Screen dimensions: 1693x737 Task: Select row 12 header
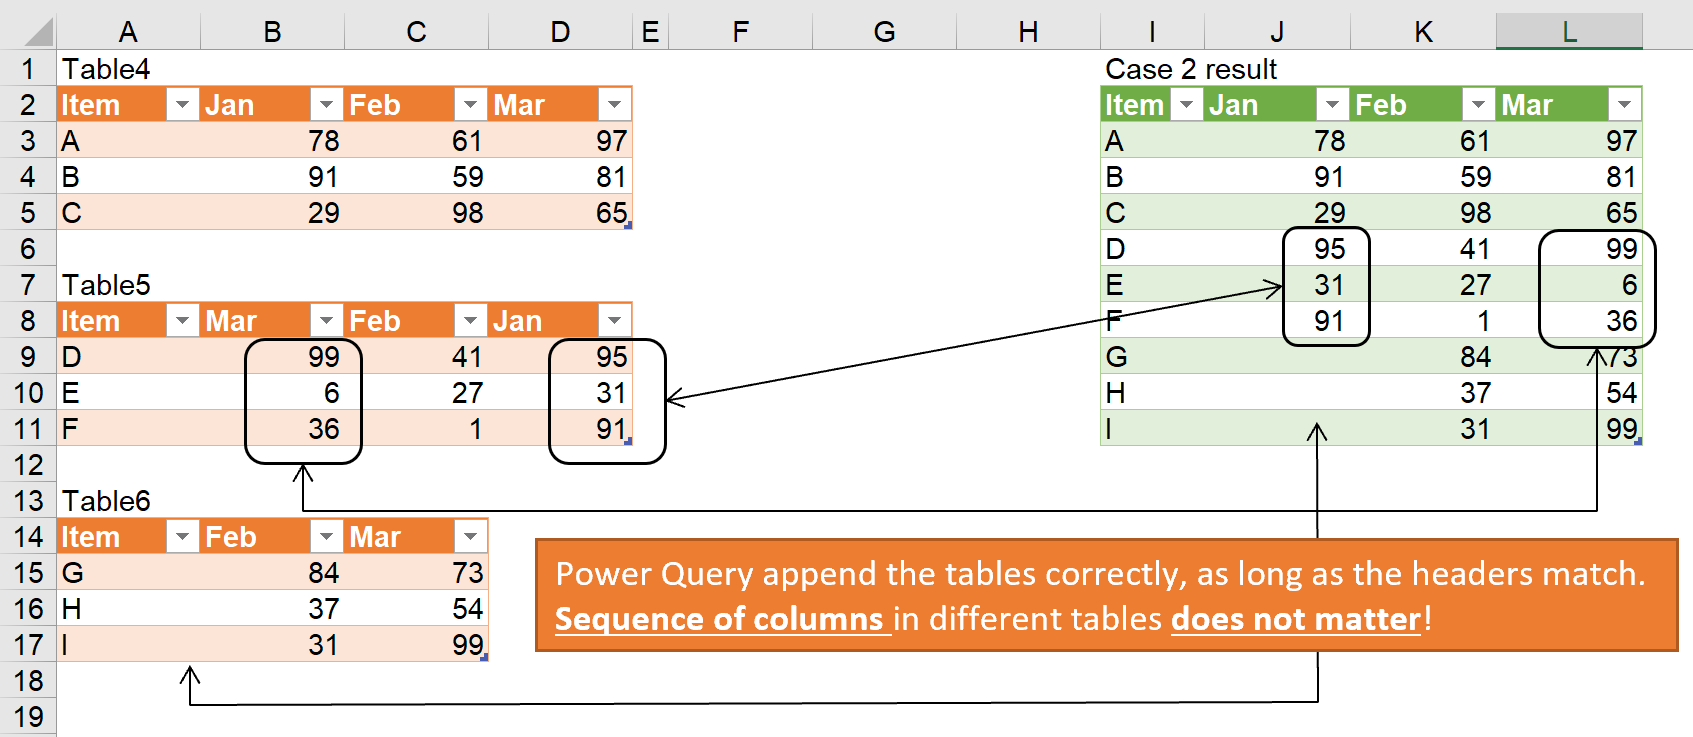(28, 465)
